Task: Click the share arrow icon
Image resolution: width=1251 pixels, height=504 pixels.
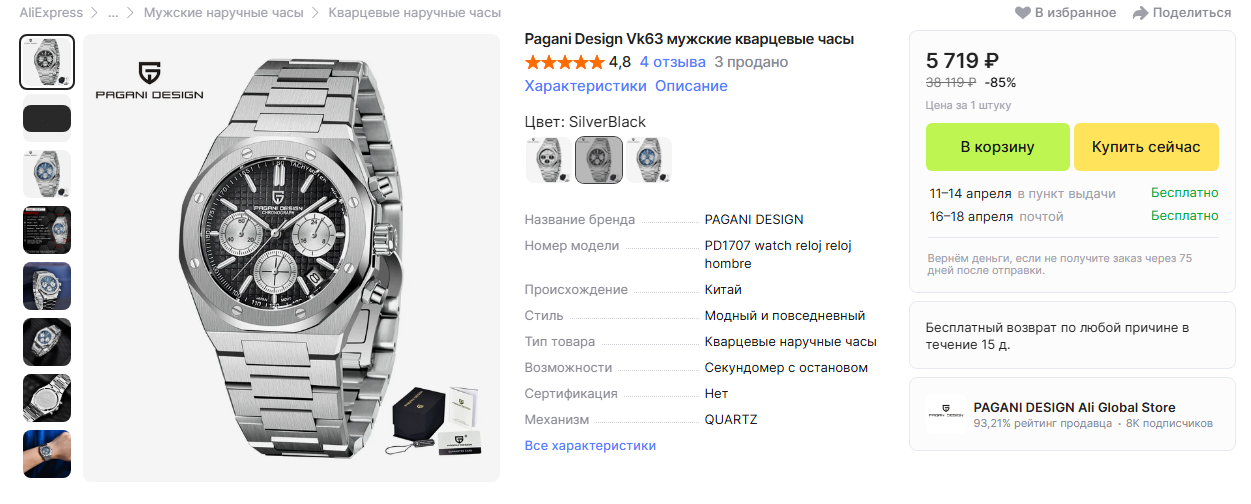Action: click(x=1140, y=13)
